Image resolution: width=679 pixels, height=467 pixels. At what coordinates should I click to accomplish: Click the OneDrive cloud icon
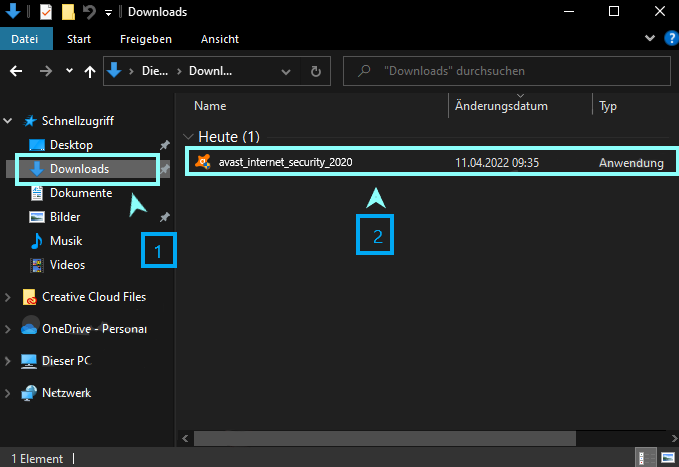29,329
